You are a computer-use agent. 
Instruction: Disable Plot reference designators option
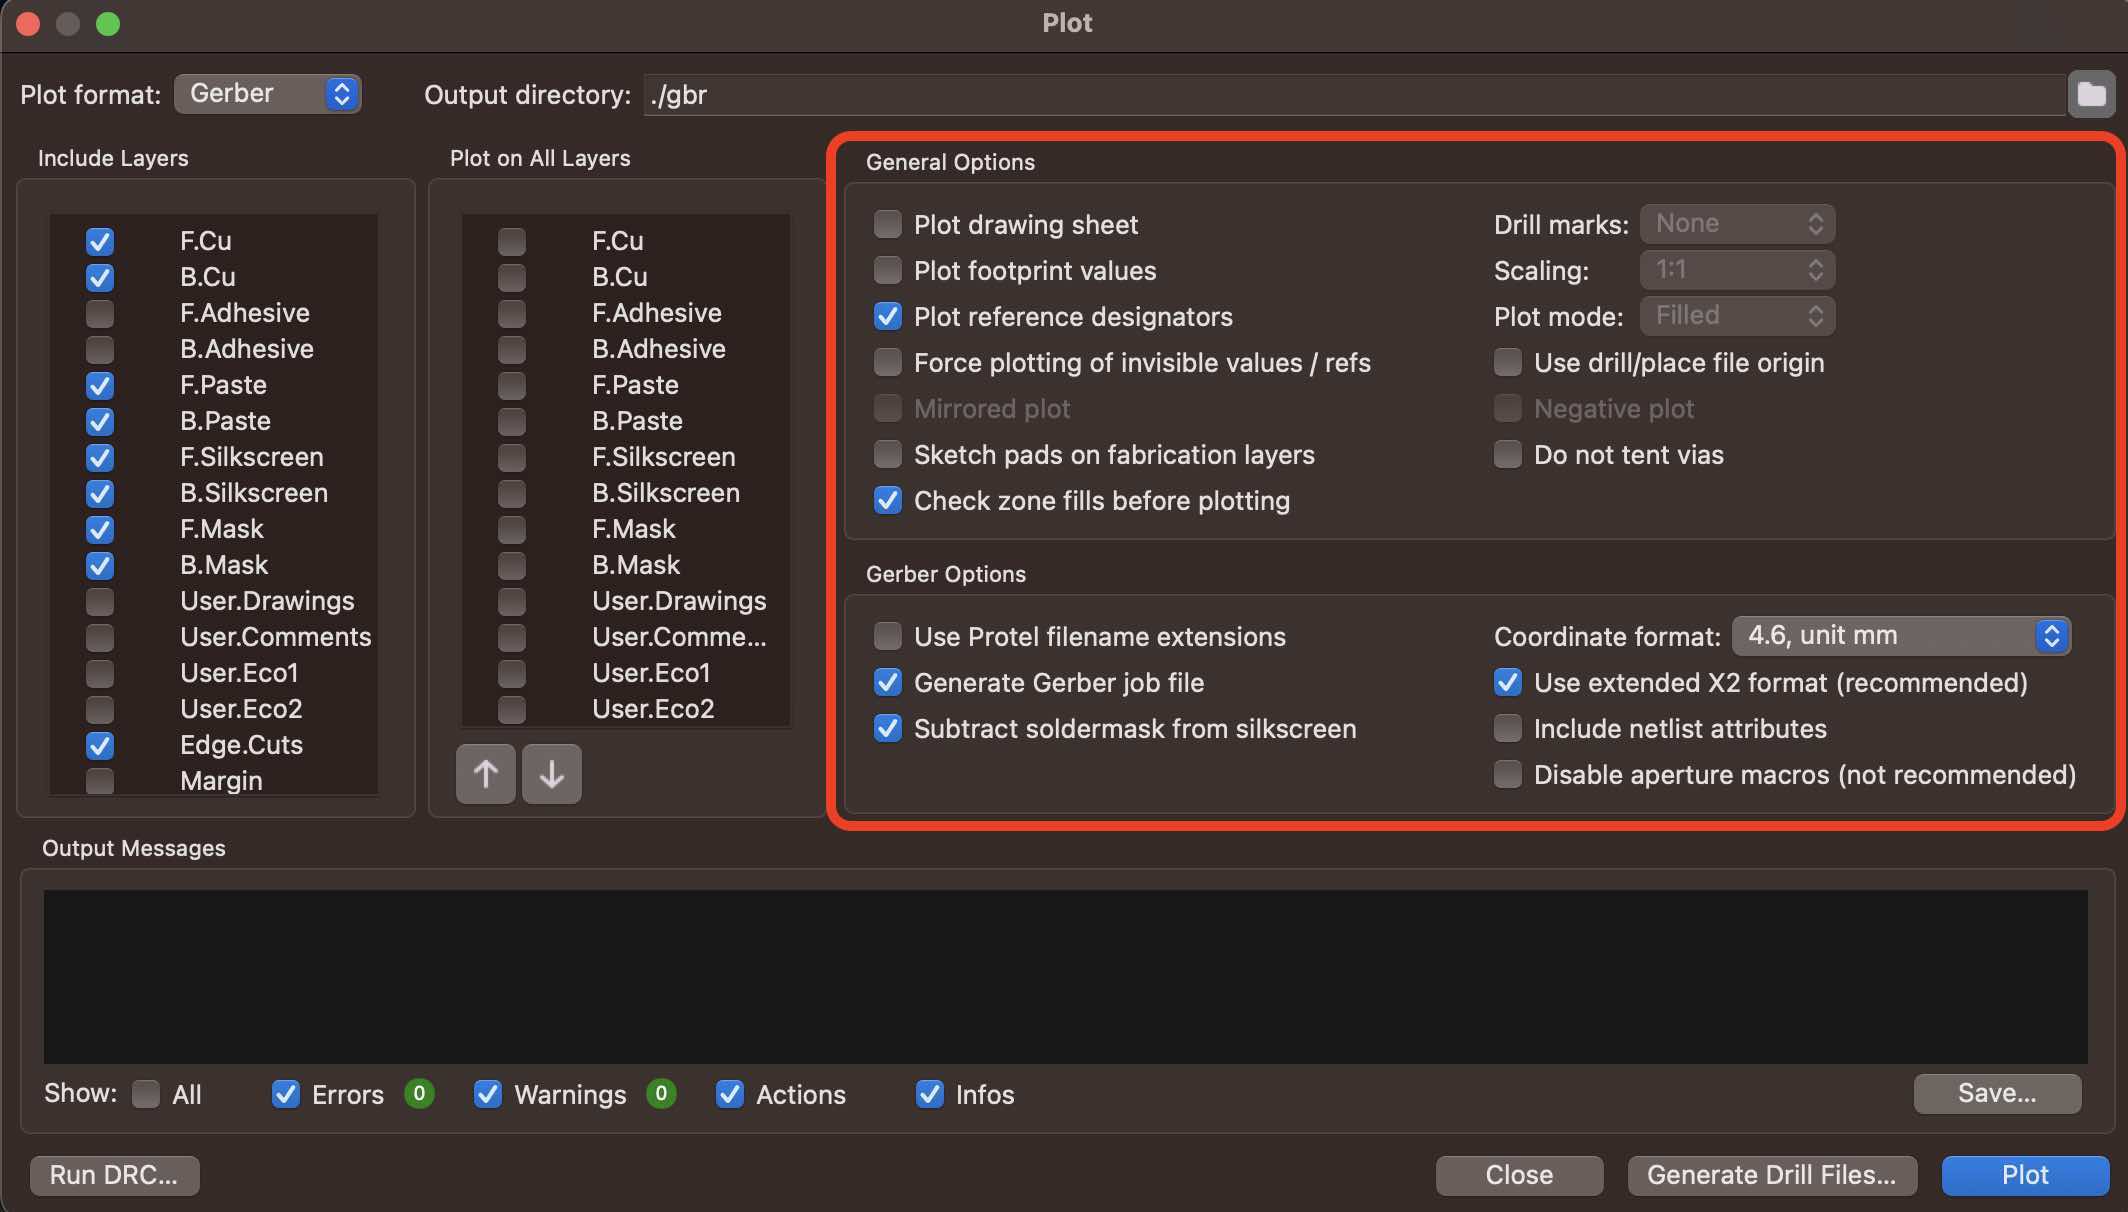point(888,316)
